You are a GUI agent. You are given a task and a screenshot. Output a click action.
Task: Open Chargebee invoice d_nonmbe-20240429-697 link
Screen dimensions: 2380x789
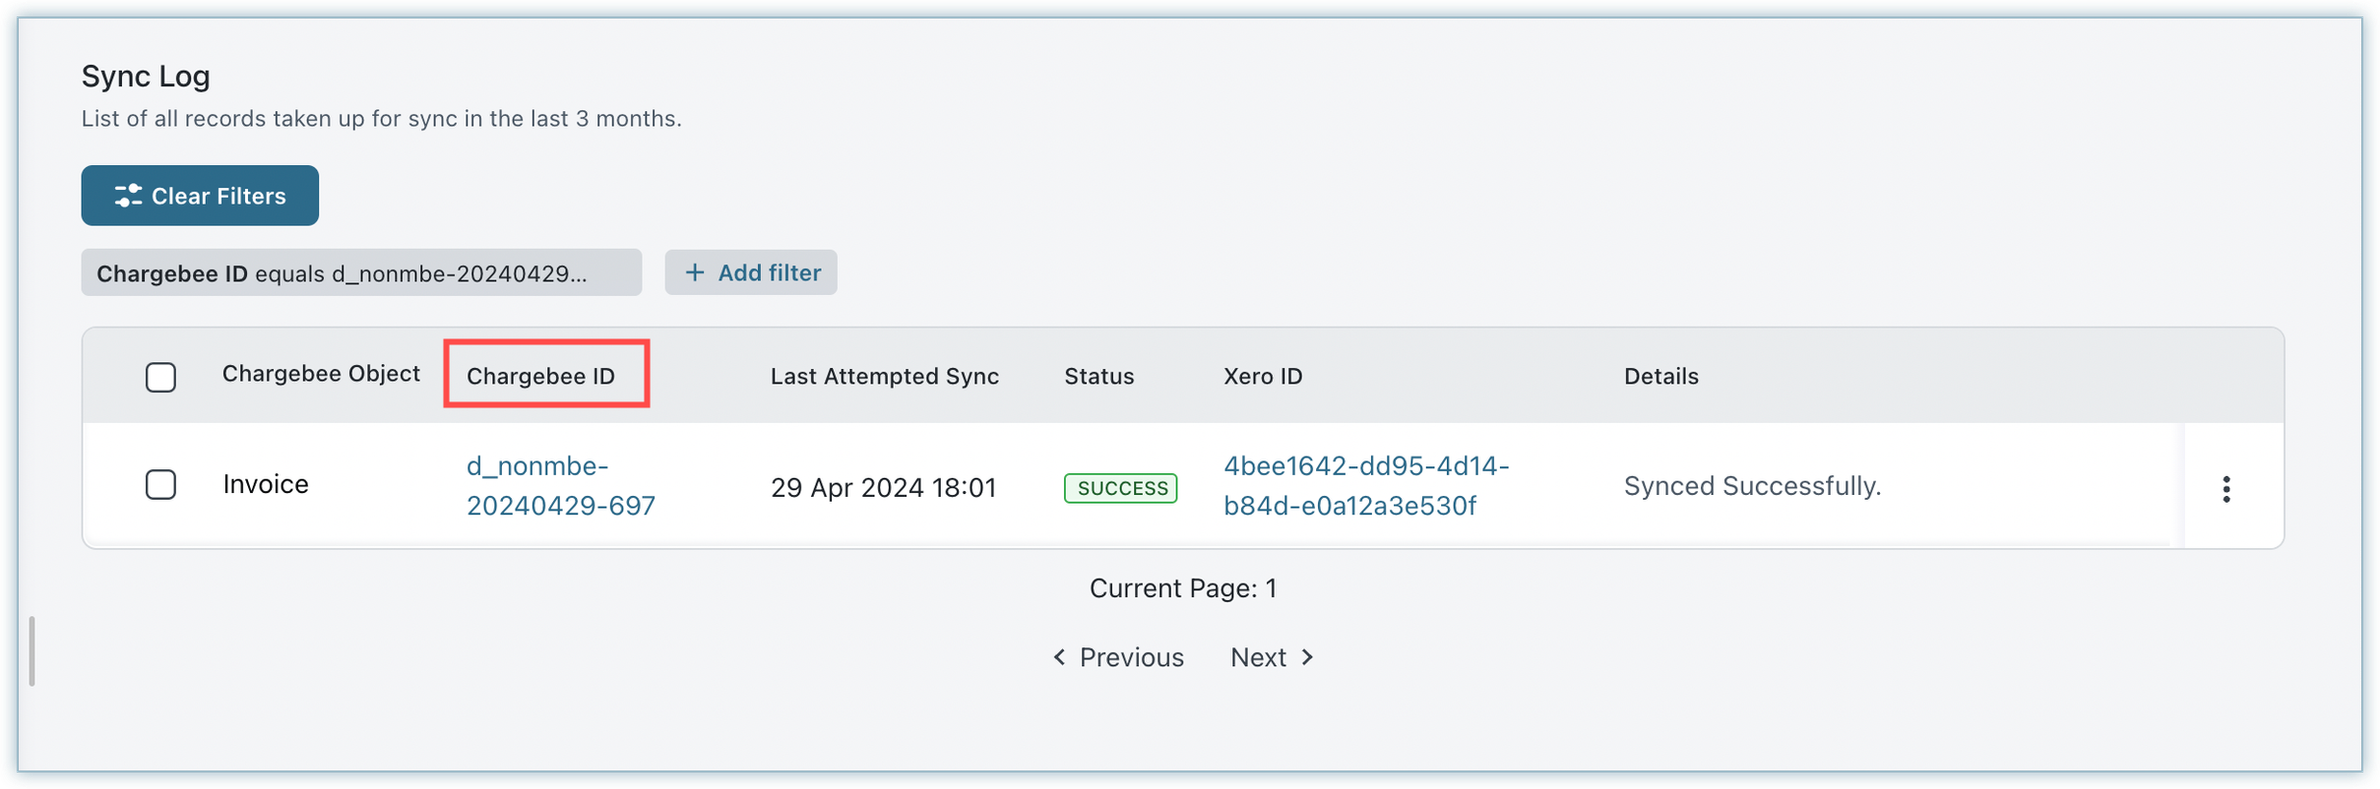[x=560, y=486]
